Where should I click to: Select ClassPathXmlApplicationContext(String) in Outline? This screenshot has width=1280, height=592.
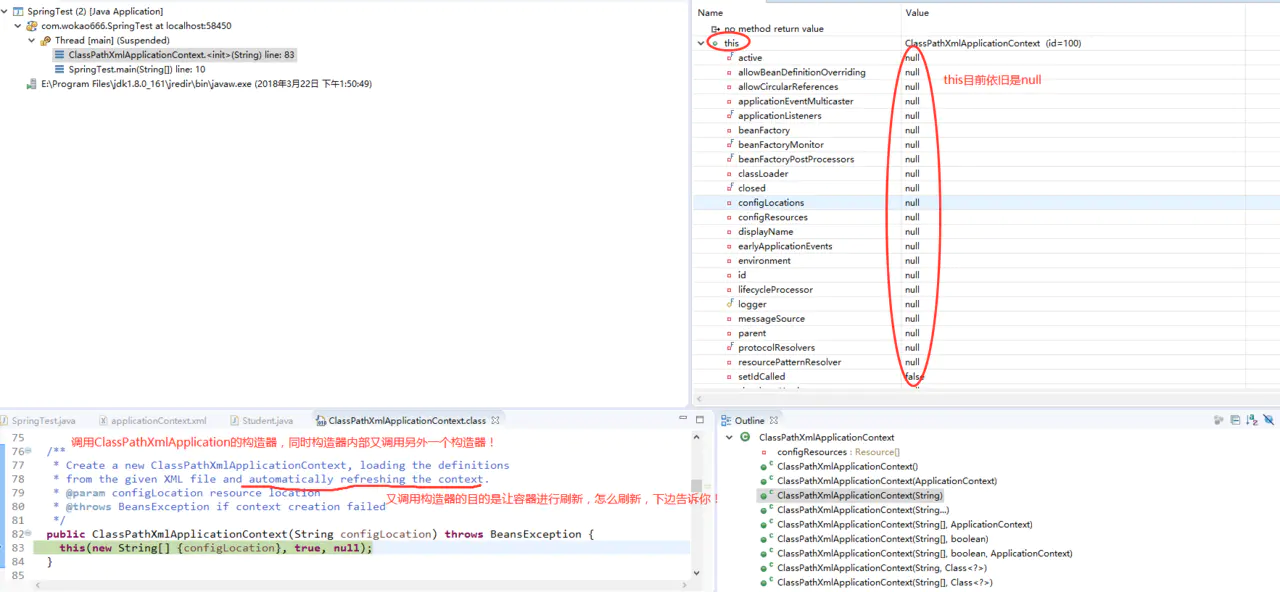[x=850, y=496]
